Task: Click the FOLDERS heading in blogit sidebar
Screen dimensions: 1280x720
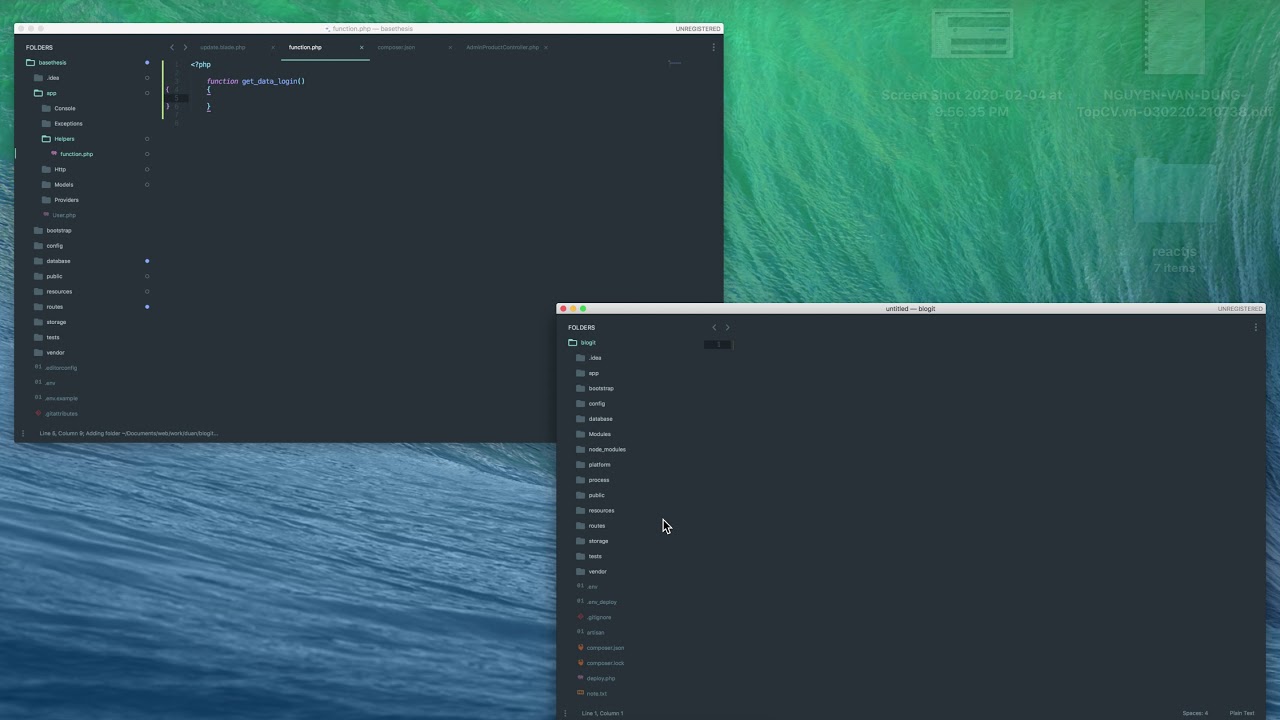Action: tap(581, 327)
